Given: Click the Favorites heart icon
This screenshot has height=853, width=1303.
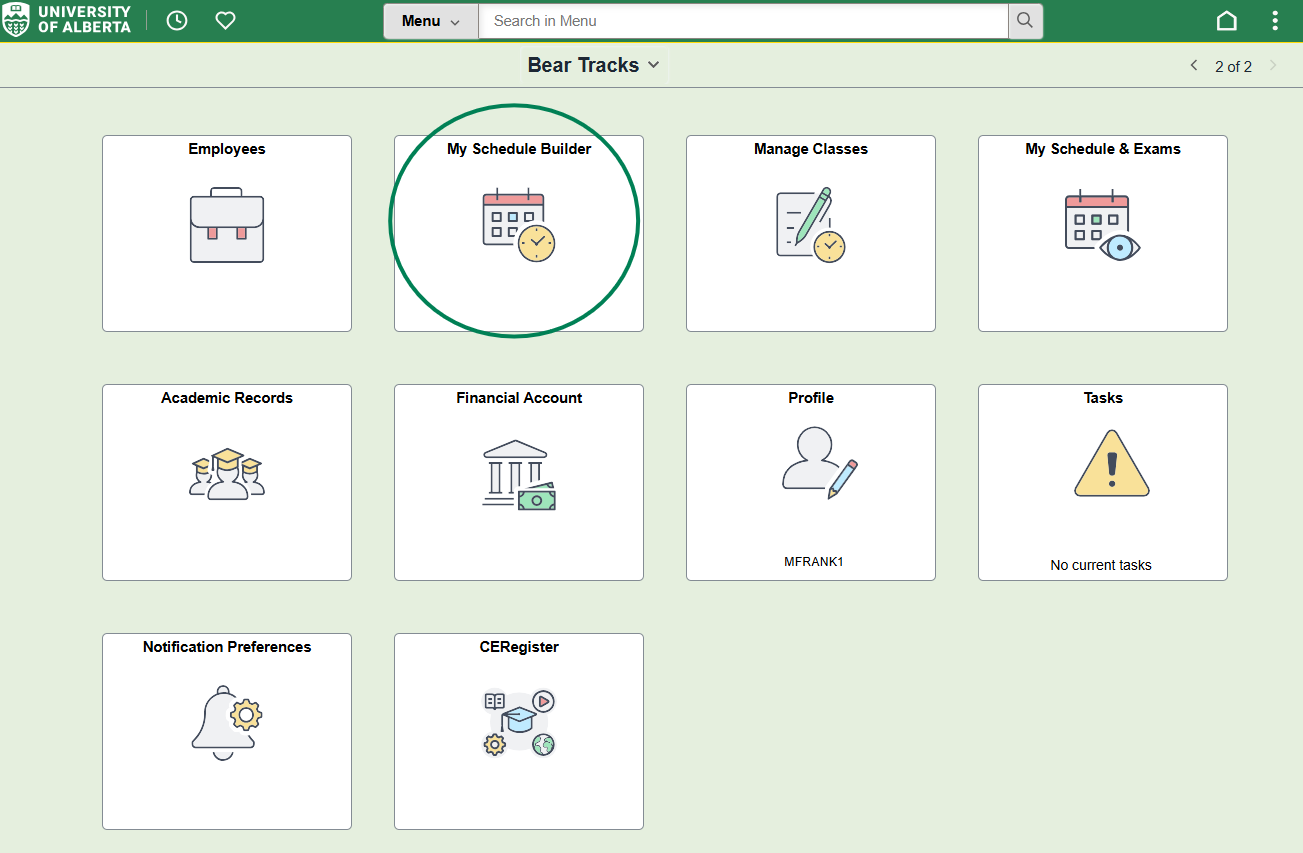Looking at the screenshot, I should click(x=226, y=20).
